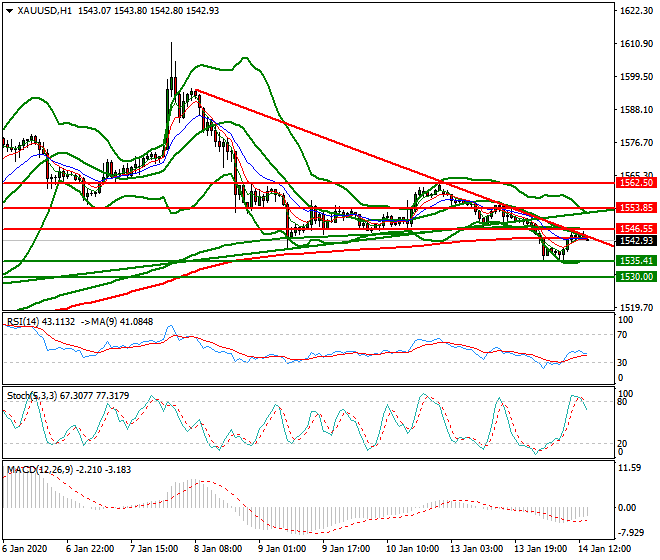660x560 pixels.
Task: Click the 6 Jan 2020 date label
Action: pyautogui.click(x=24, y=549)
